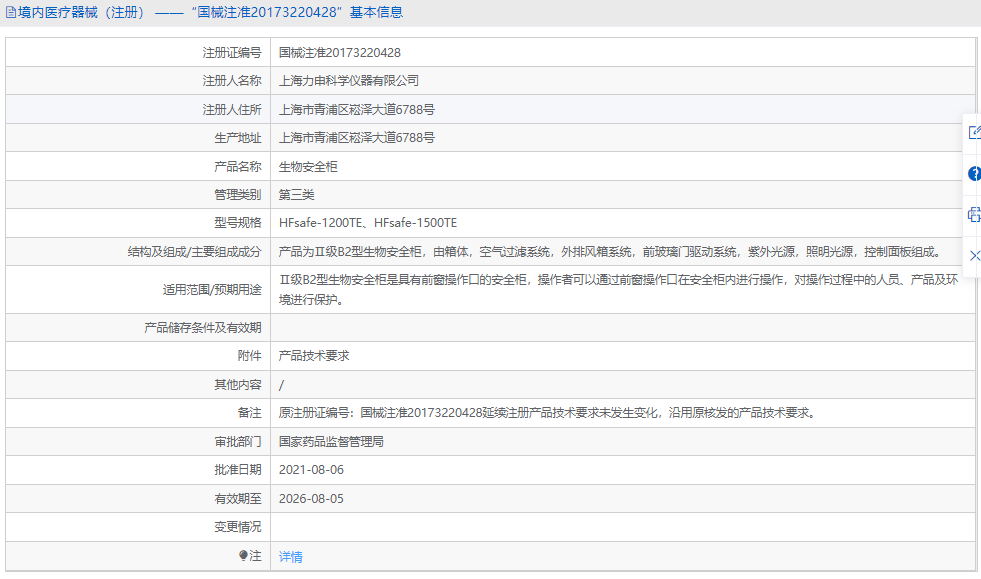Click the question-mark help icon on the right
Screen dimensions: 981x579
(973, 173)
